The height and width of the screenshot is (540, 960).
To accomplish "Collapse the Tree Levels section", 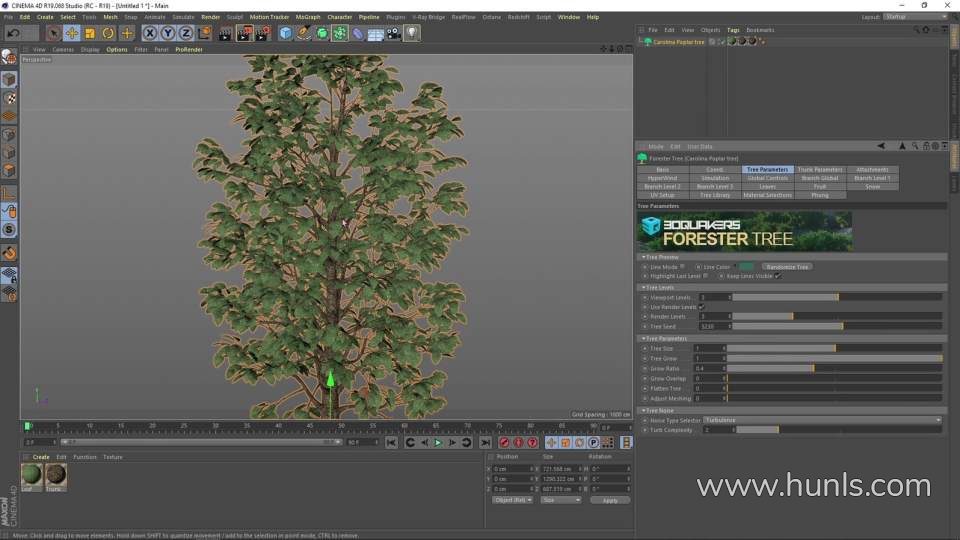I will [x=644, y=287].
